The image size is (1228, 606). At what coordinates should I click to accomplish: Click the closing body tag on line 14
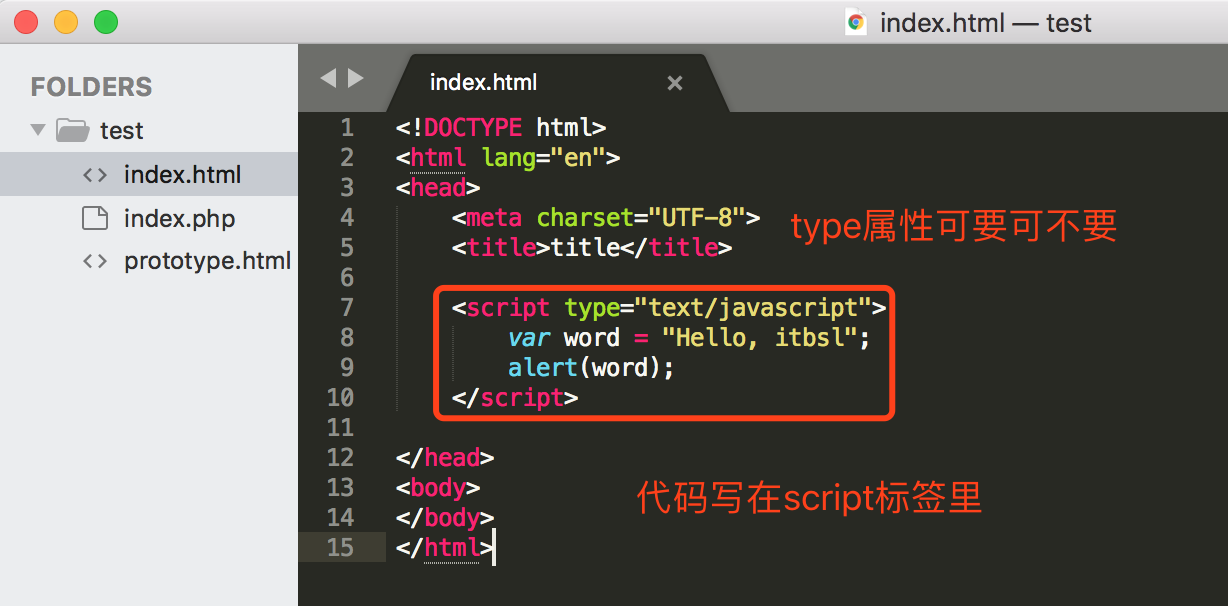[445, 517]
